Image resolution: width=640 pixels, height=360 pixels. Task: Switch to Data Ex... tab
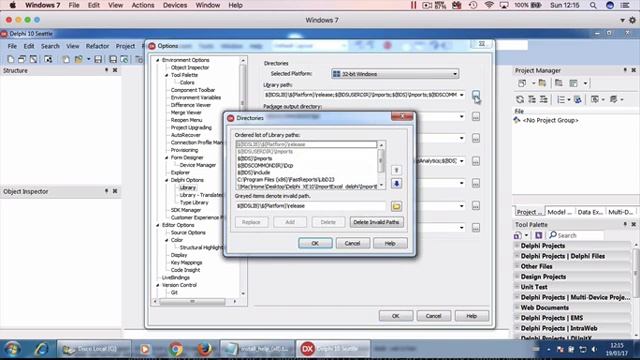pyautogui.click(x=590, y=212)
